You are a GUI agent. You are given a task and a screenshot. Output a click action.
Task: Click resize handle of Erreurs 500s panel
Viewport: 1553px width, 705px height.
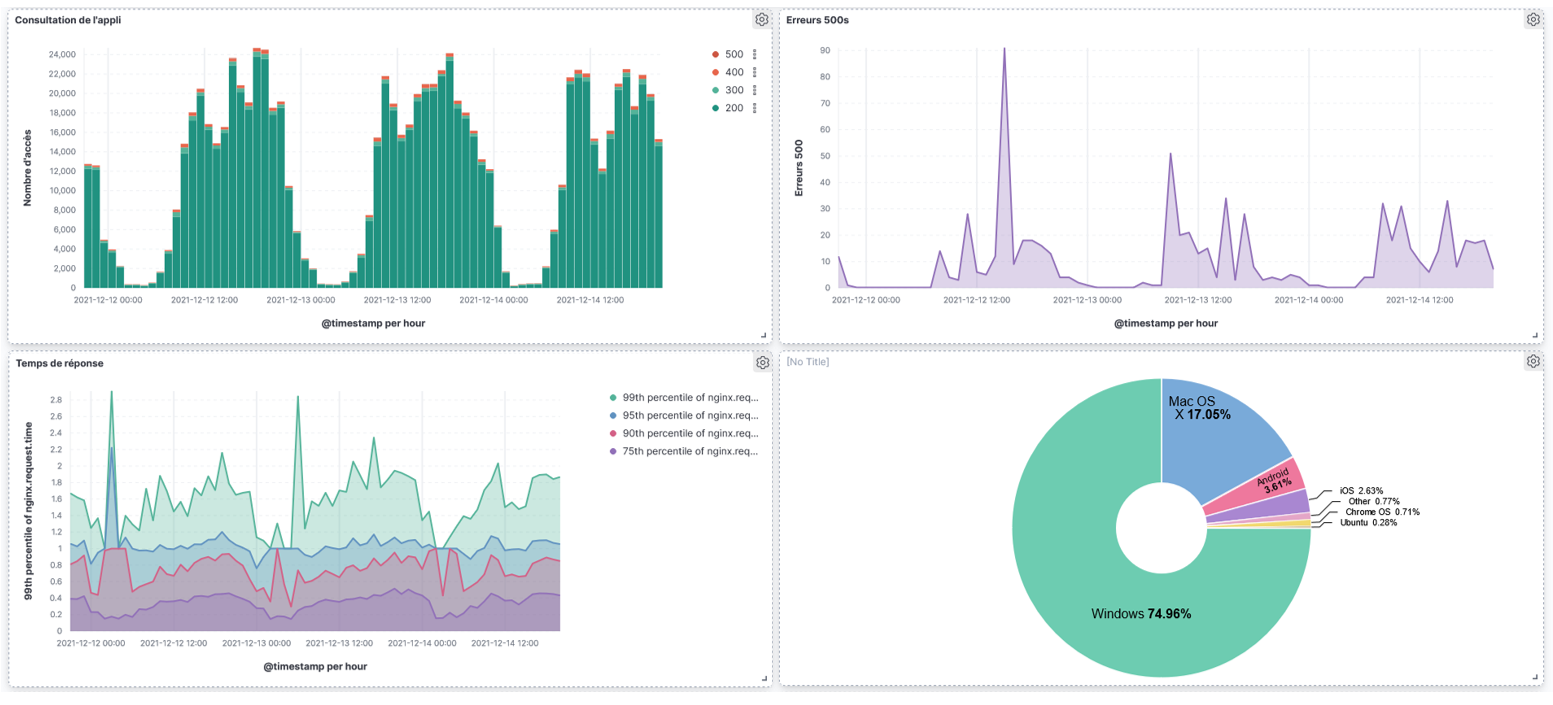[x=1535, y=336]
